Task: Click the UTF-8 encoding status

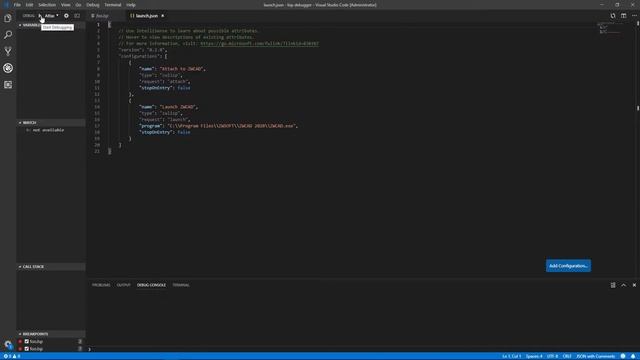Action: [x=552, y=356]
